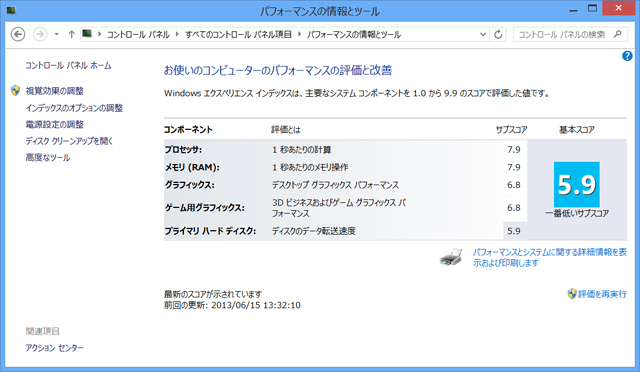640x372 pixels.
Task: Click the control panel icon in address bar
Action: click(87, 34)
